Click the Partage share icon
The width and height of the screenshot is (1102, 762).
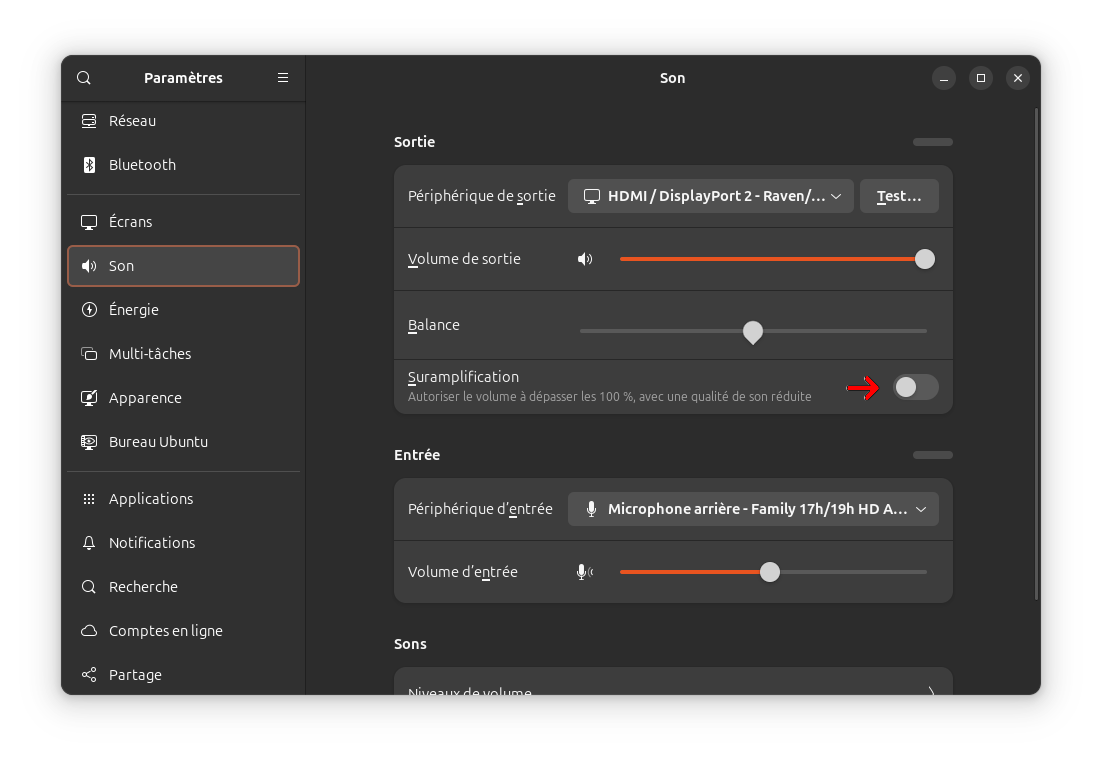89,675
